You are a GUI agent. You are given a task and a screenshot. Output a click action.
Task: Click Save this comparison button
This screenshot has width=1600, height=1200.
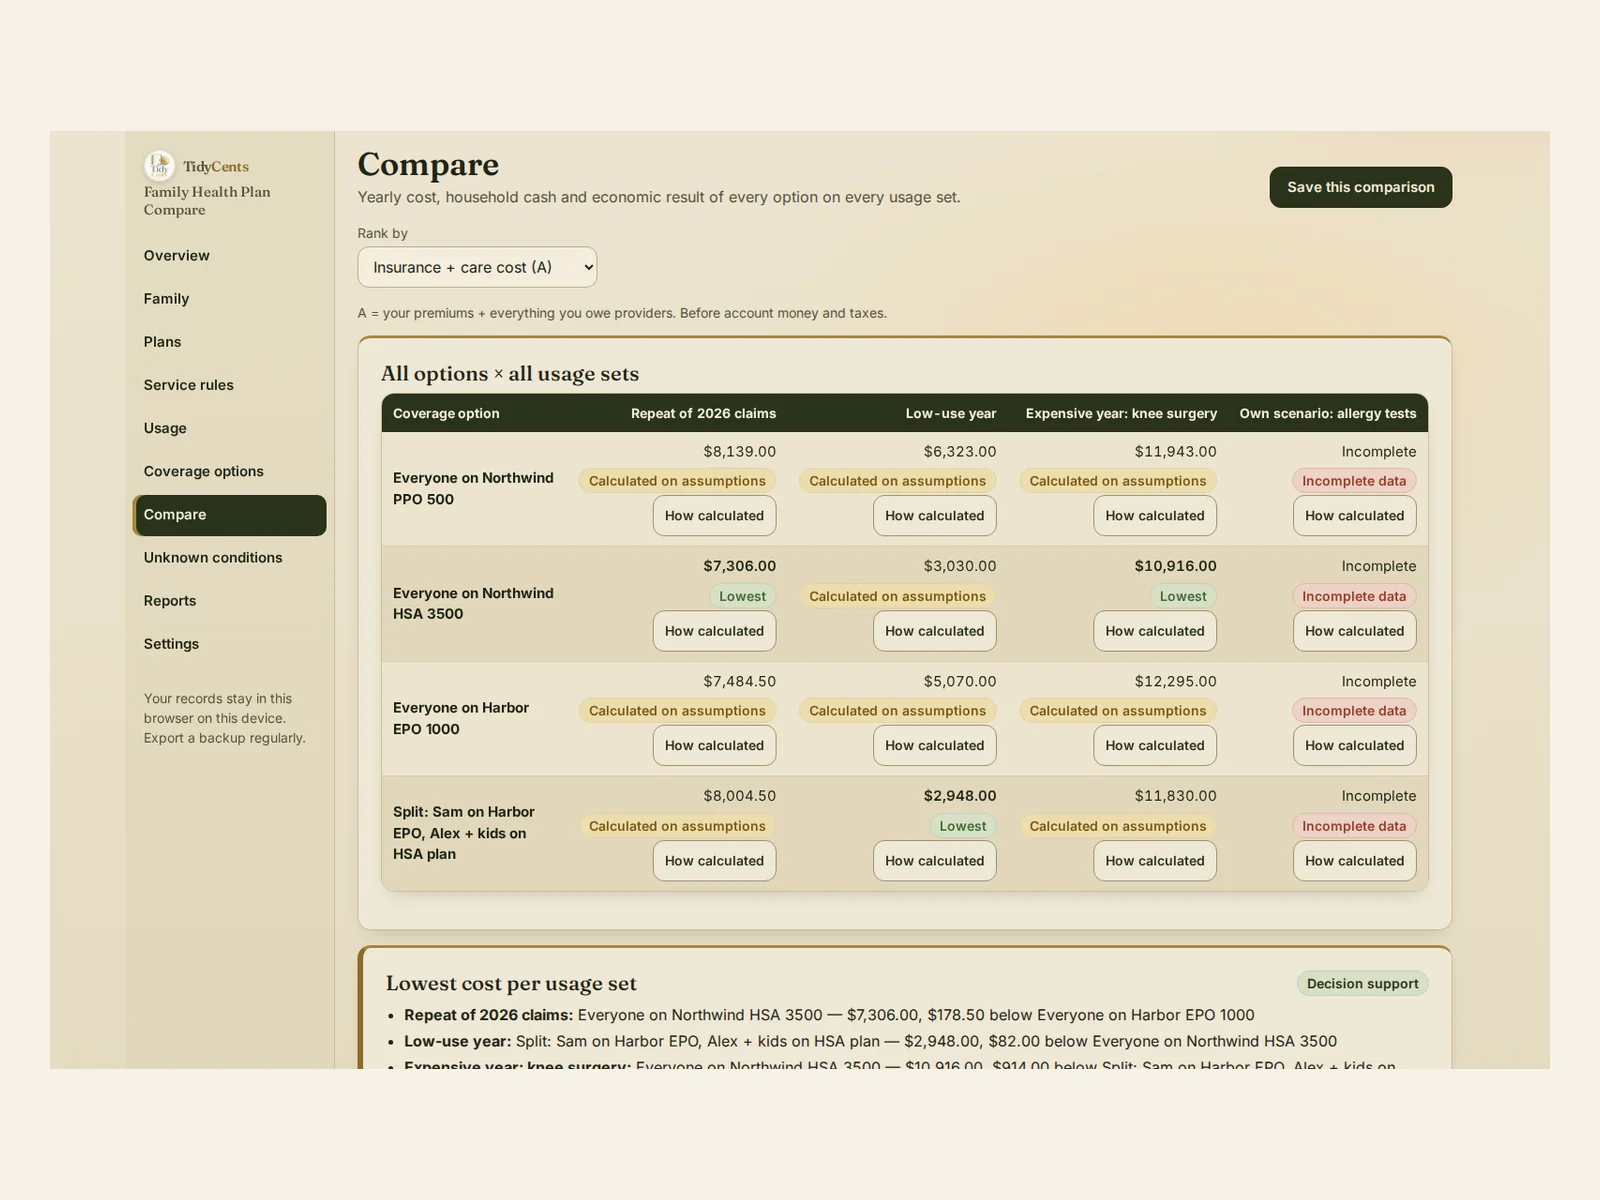[x=1360, y=187]
